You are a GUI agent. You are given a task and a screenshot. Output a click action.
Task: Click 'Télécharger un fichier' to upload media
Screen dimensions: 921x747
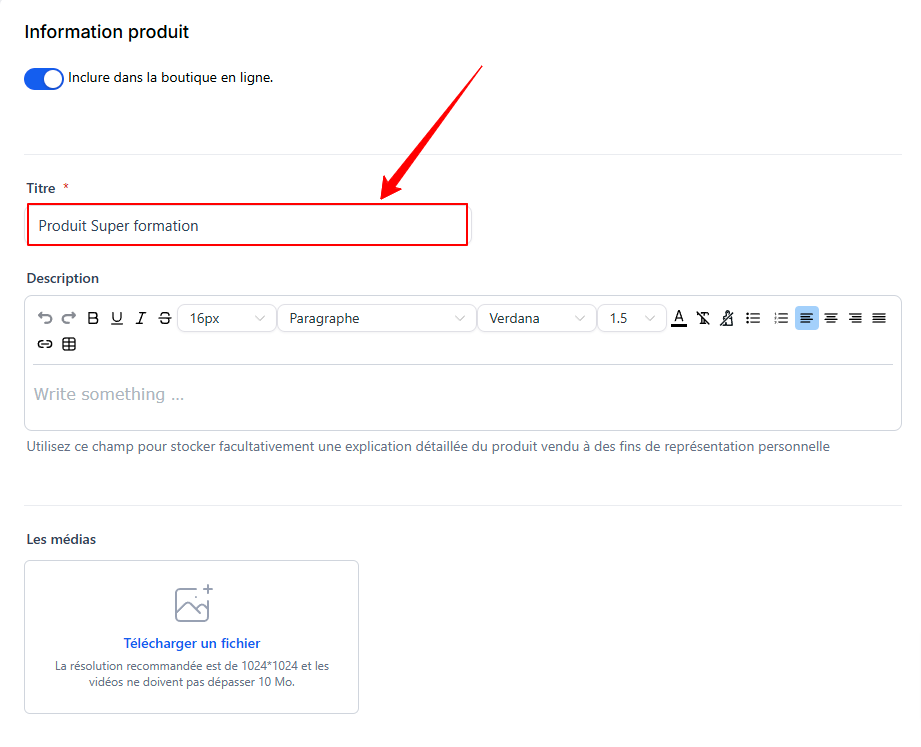192,643
